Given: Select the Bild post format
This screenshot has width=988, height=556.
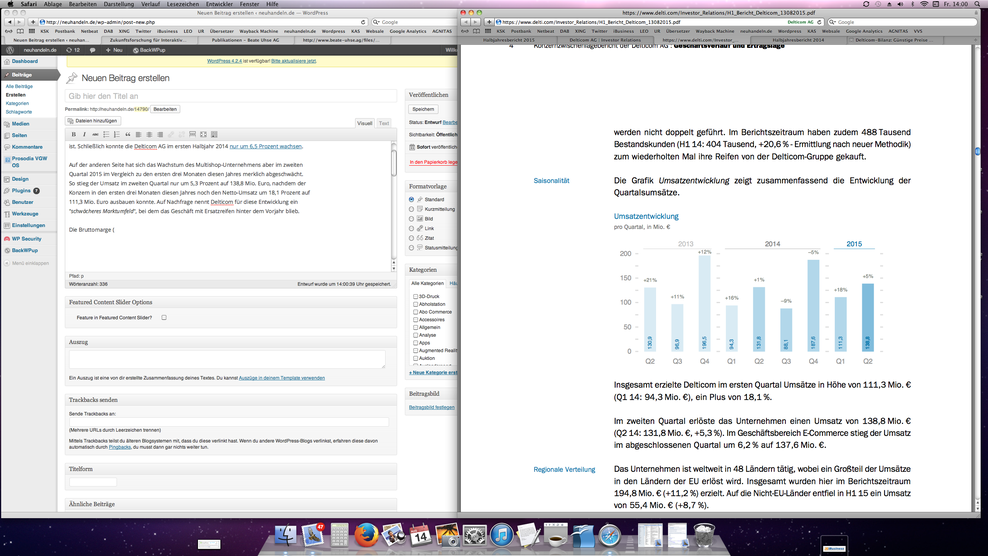Looking at the screenshot, I should pos(411,219).
